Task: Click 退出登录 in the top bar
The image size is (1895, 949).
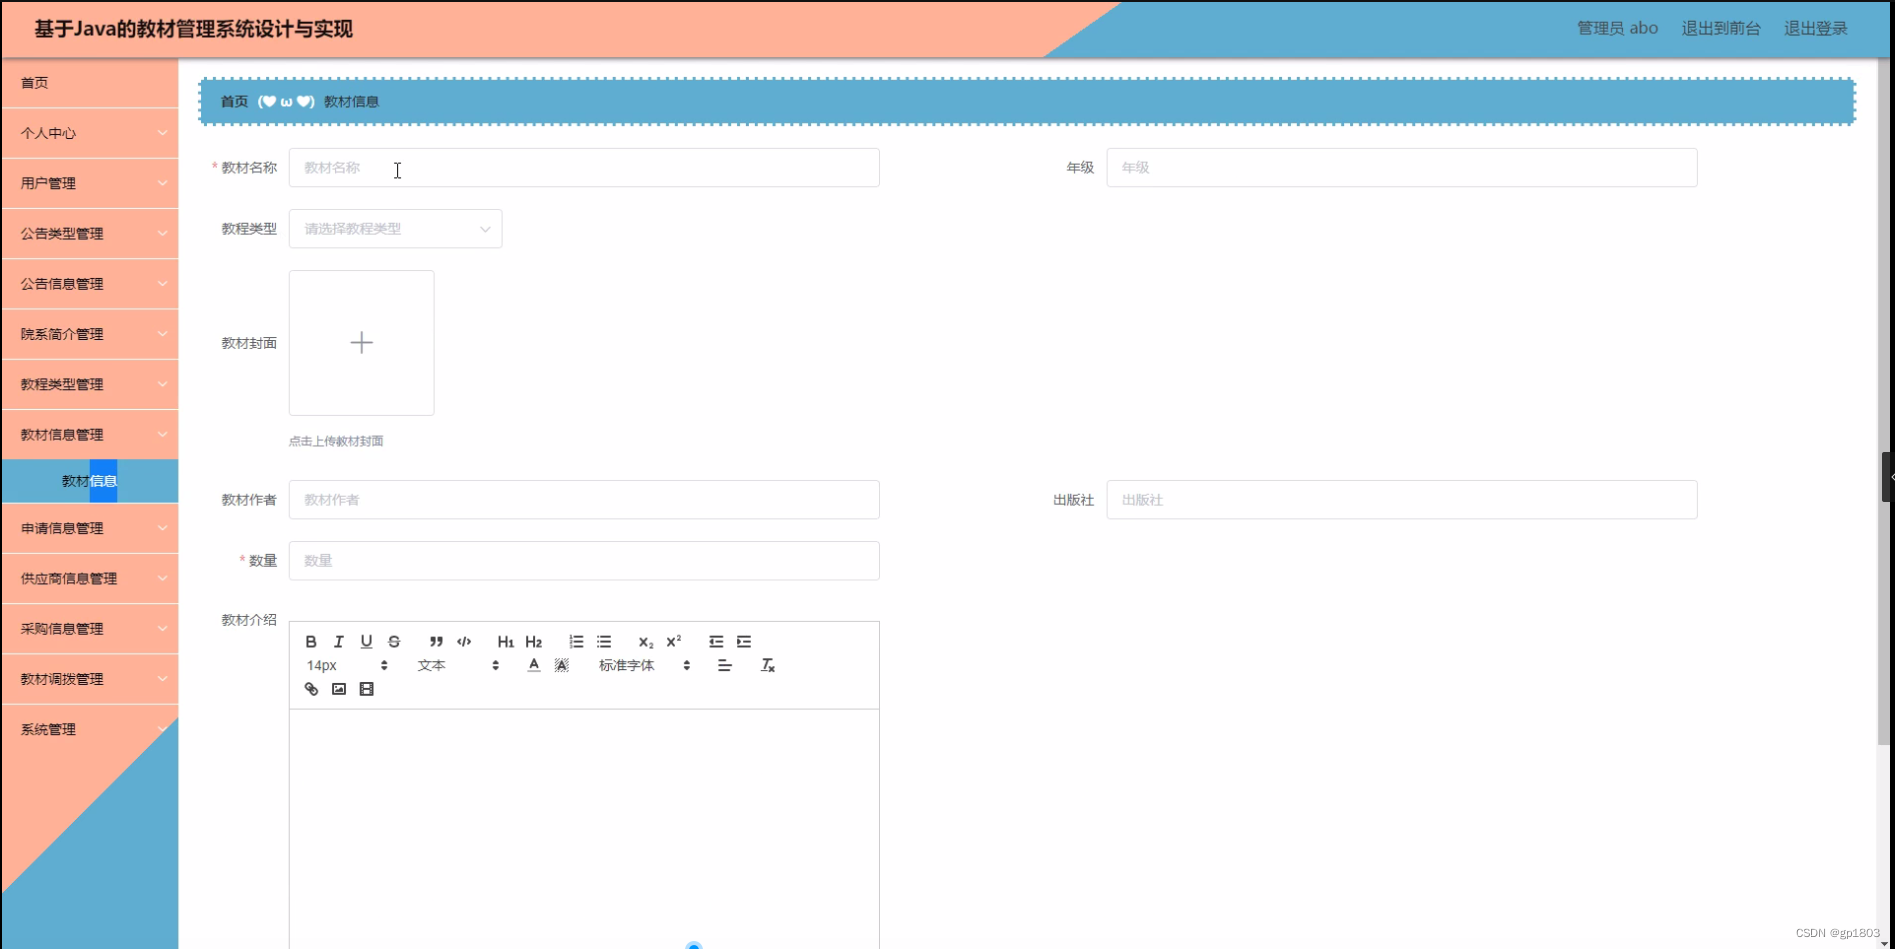Action: point(1815,28)
